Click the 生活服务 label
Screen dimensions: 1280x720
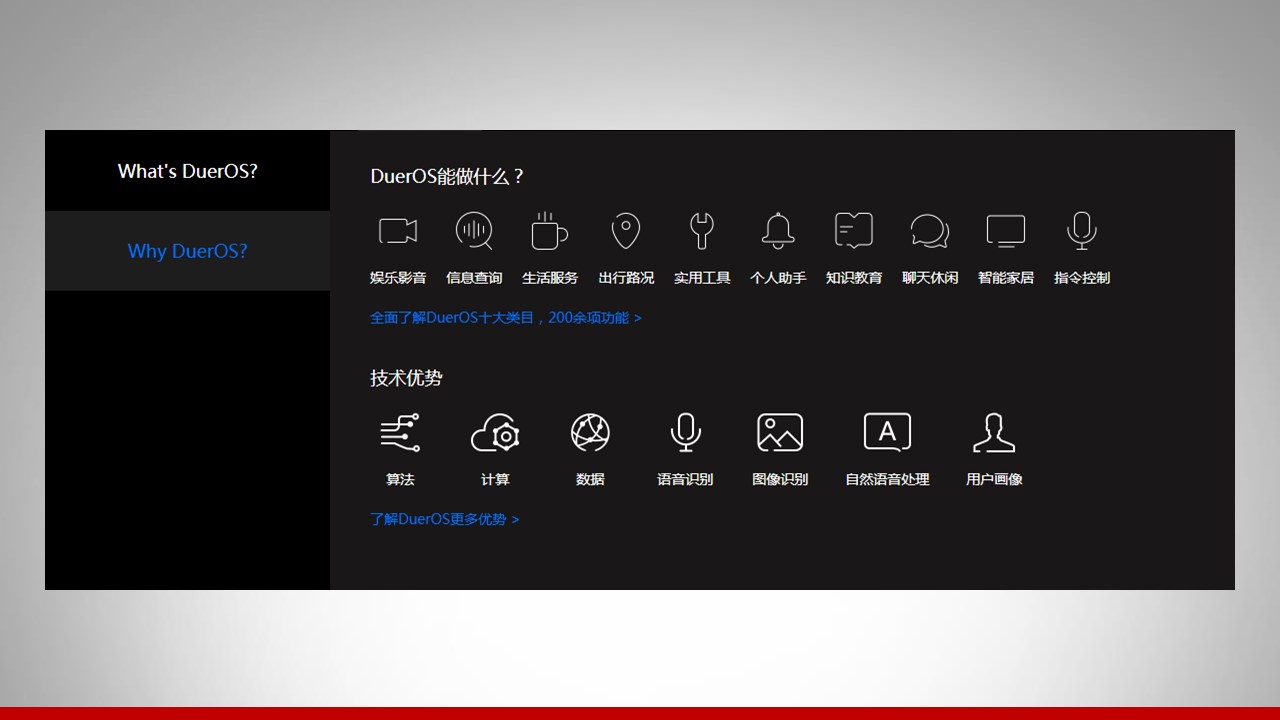(x=550, y=278)
